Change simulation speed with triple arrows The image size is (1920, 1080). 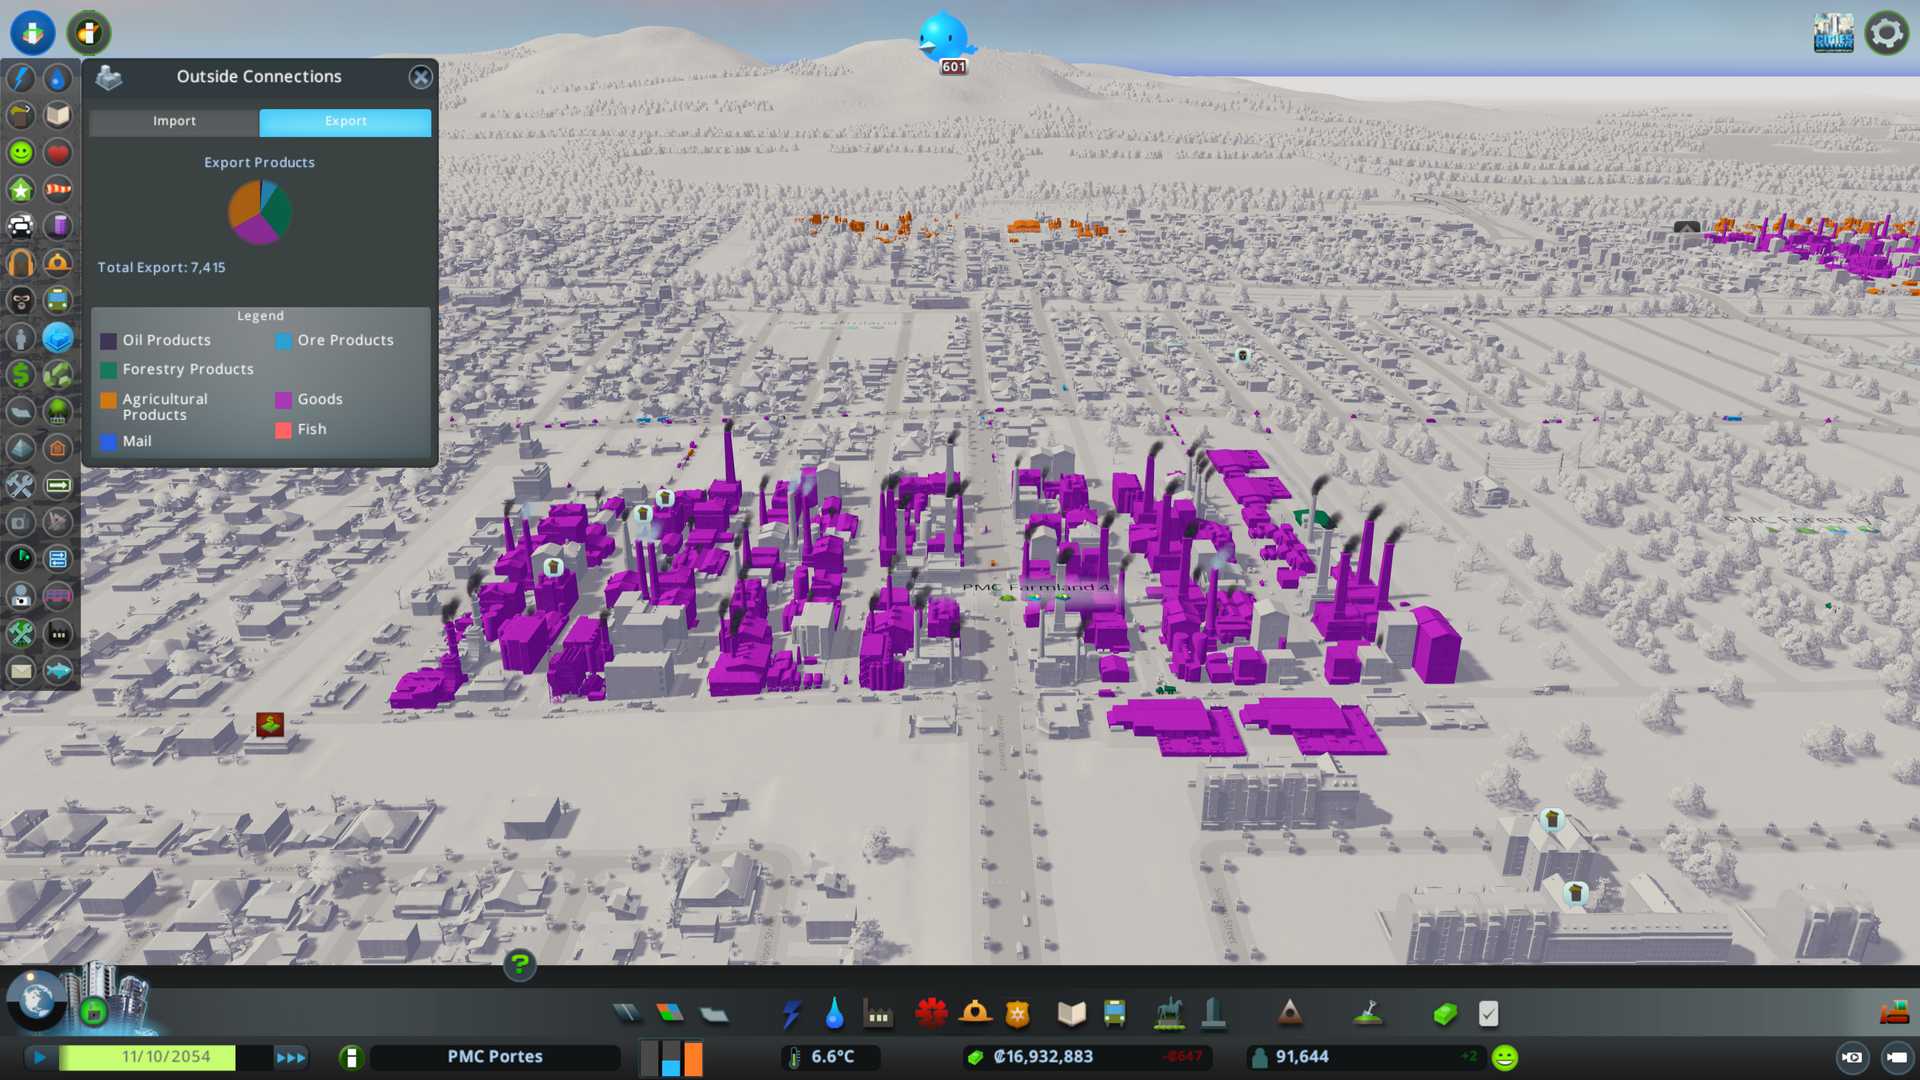point(291,1057)
